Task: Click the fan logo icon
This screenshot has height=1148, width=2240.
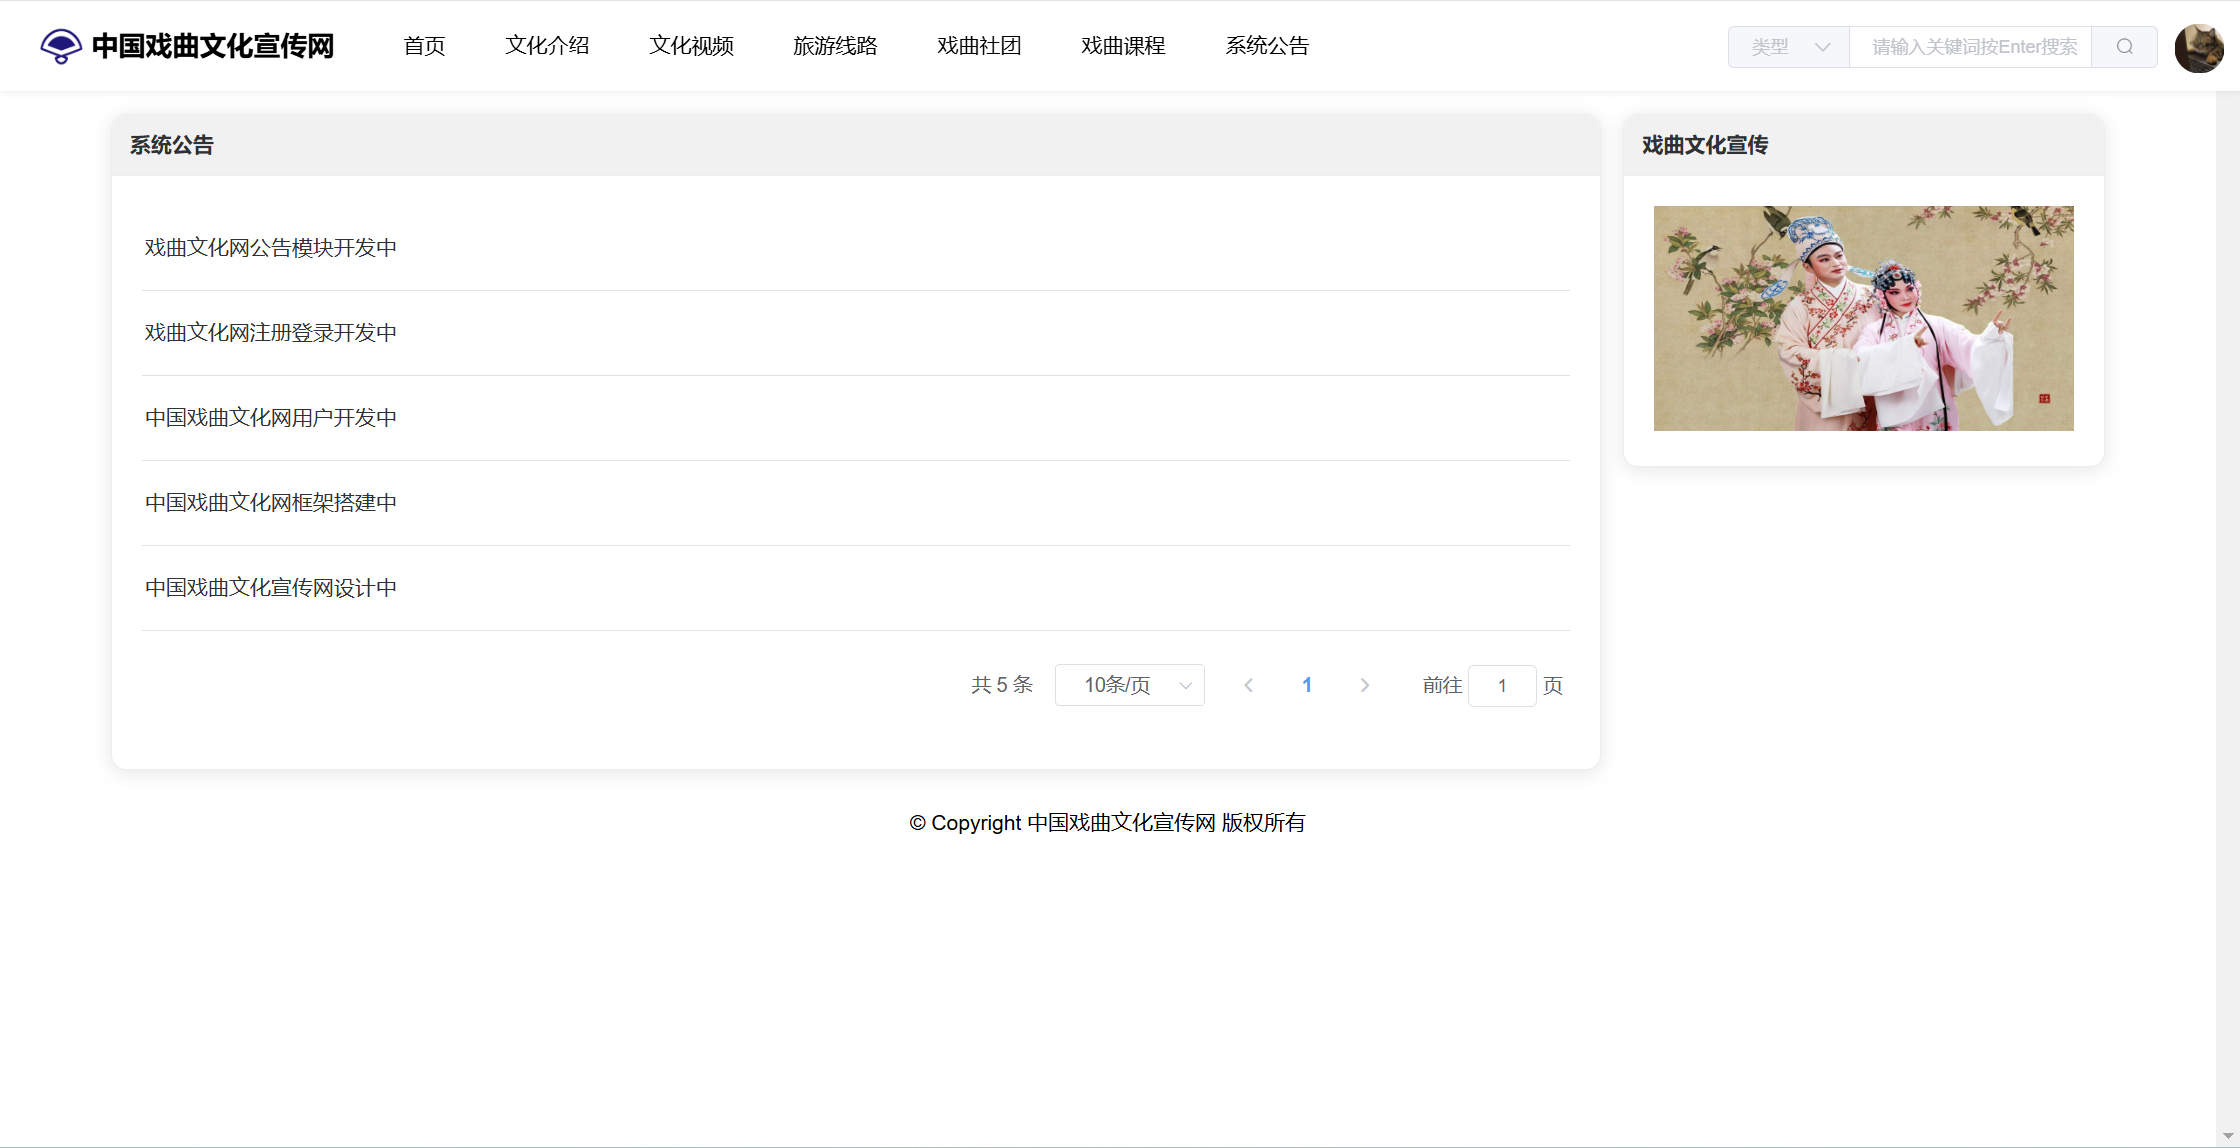Action: (x=61, y=46)
